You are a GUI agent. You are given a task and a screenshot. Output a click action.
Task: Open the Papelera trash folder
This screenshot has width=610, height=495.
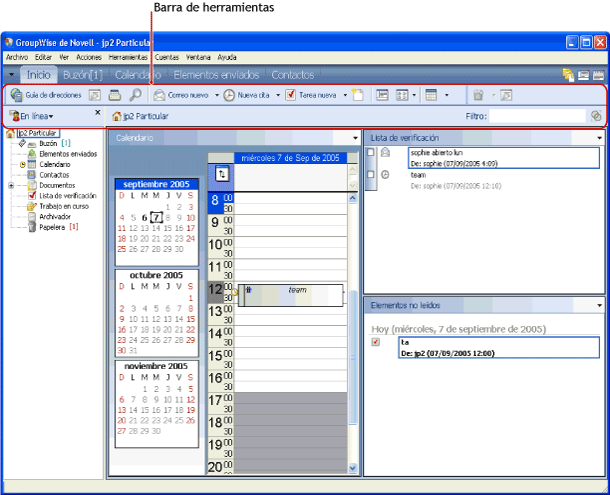[x=52, y=227]
